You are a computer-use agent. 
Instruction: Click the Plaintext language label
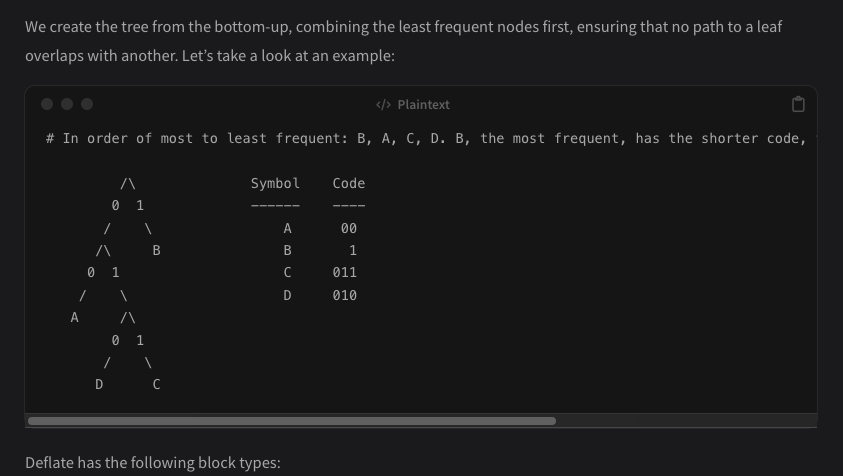[x=423, y=104]
